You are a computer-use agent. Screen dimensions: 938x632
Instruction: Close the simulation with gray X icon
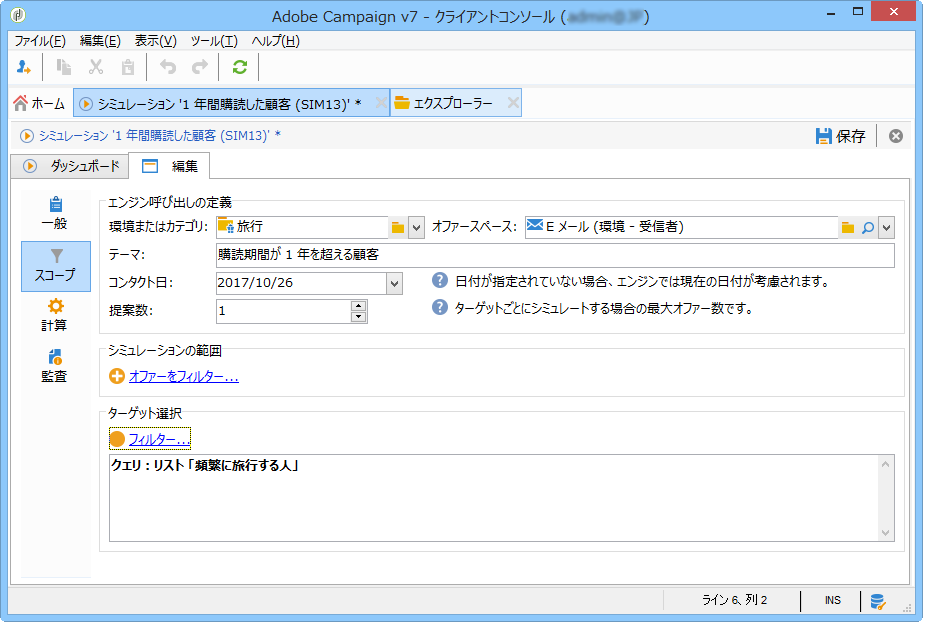(896, 136)
